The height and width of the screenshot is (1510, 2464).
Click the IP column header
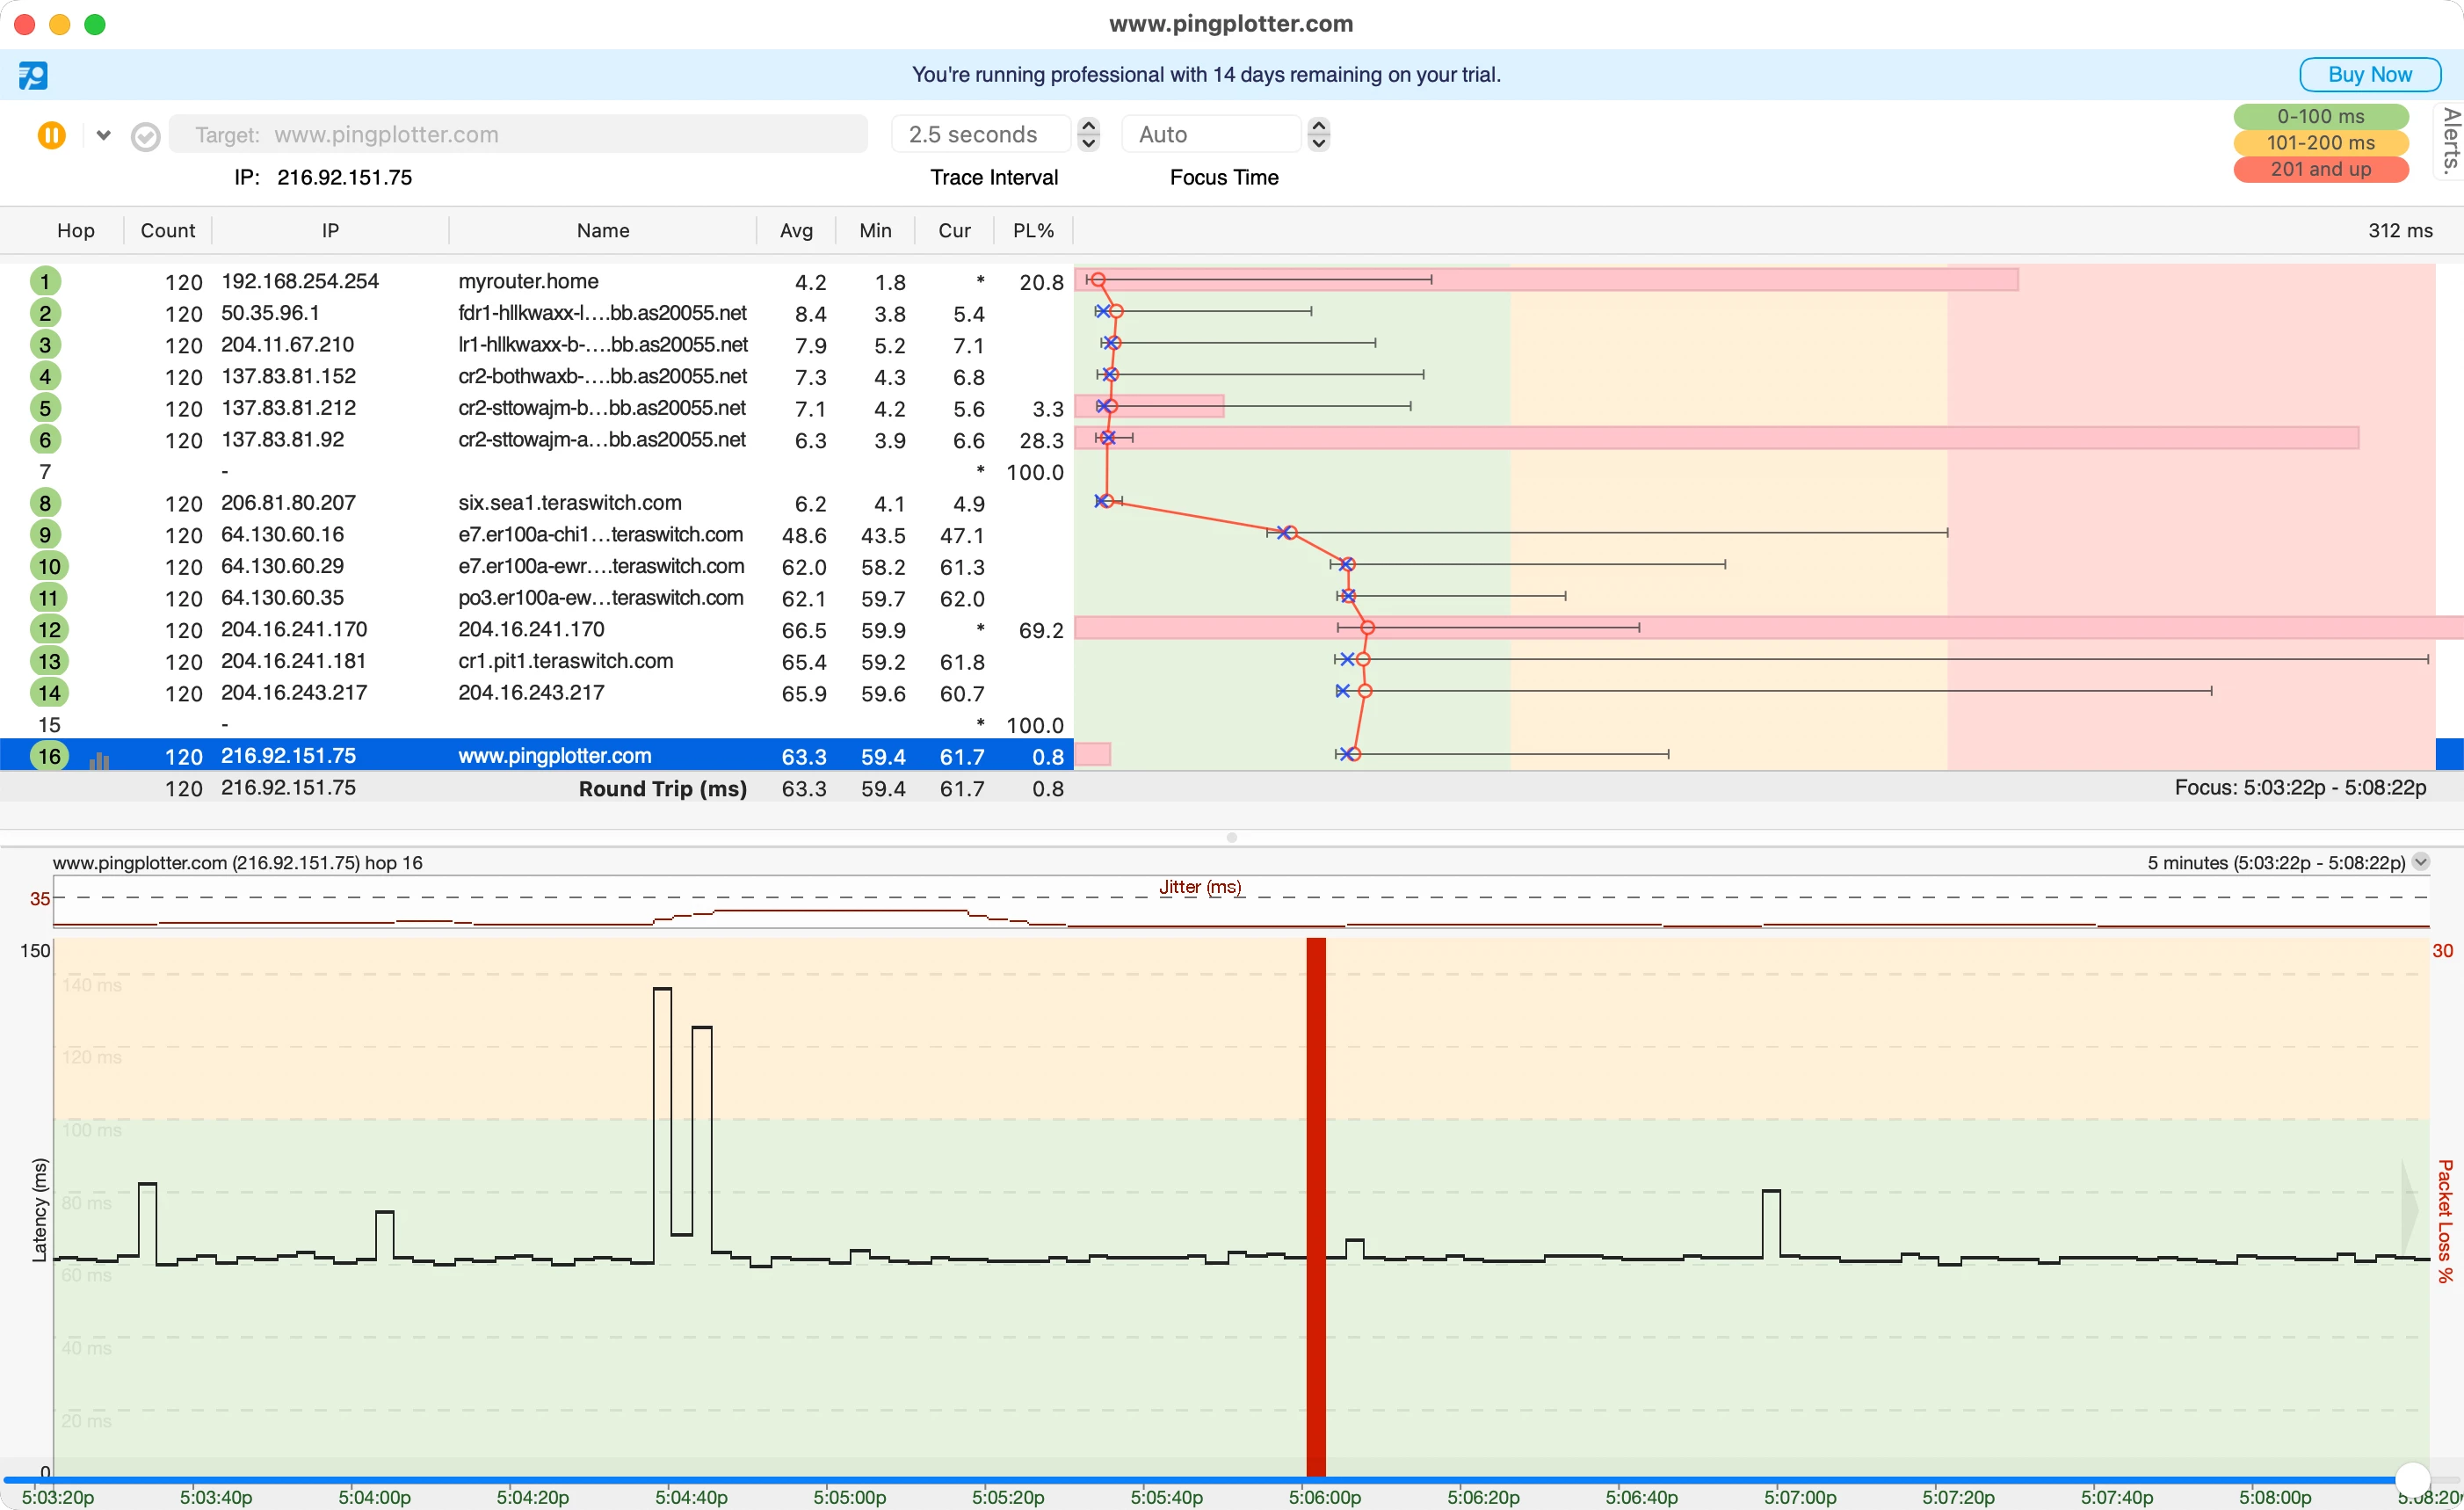point(330,230)
